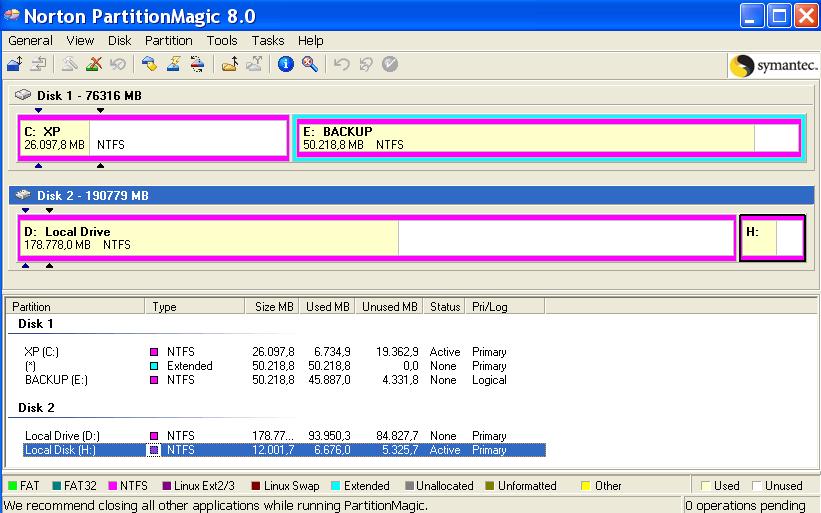821x513 pixels.
Task: Select the H: partition block on Disk 2
Action: (772, 238)
